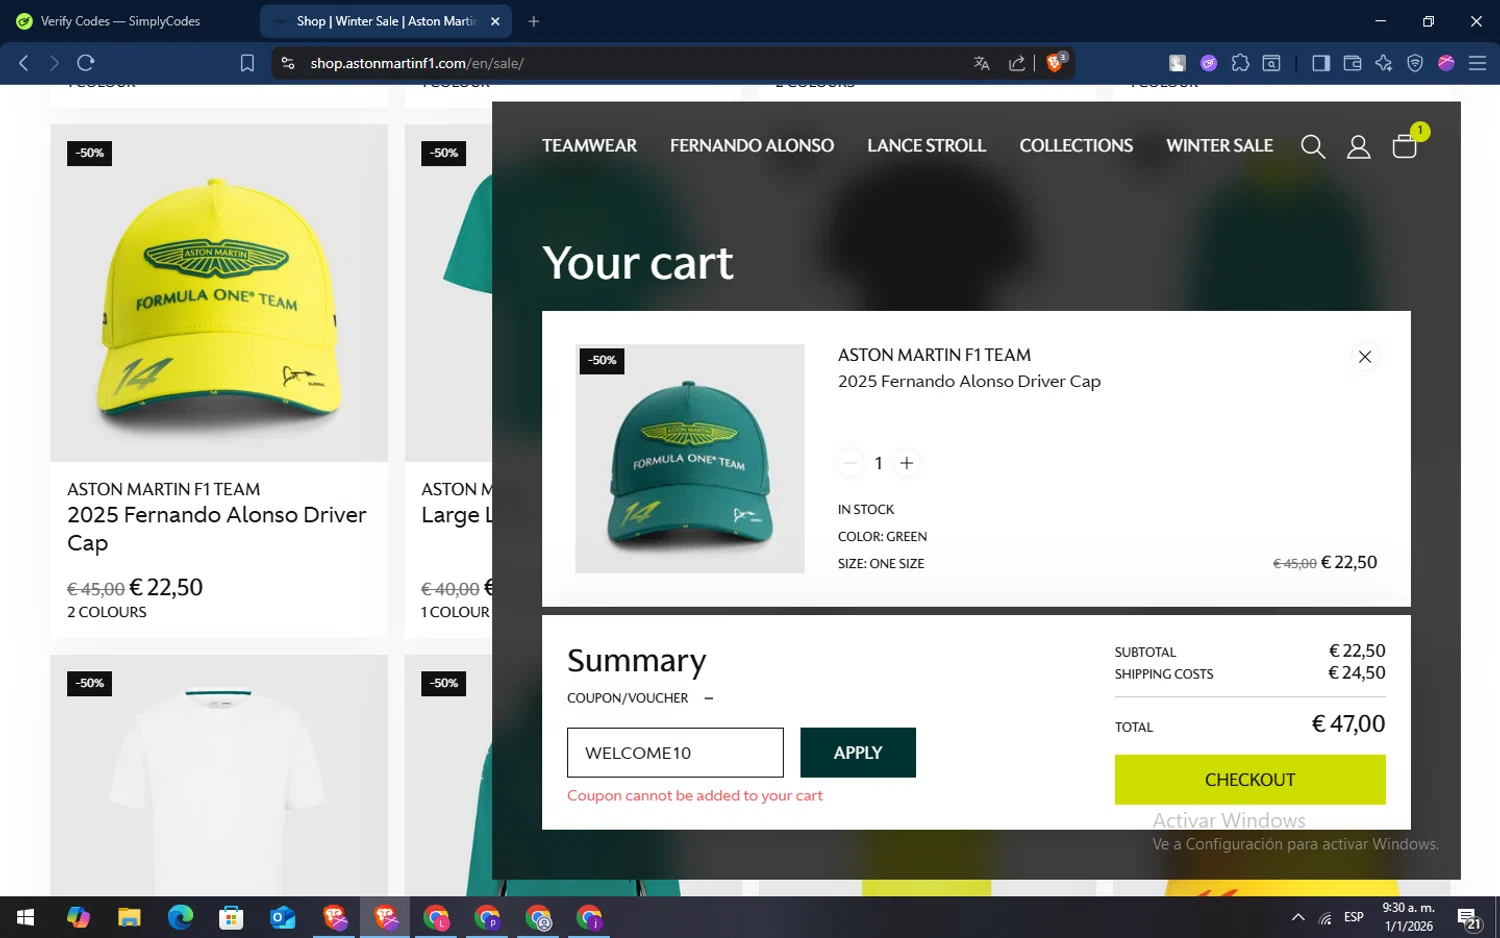Close the Aston Martin shop tab
This screenshot has width=1500, height=938.
point(495,21)
